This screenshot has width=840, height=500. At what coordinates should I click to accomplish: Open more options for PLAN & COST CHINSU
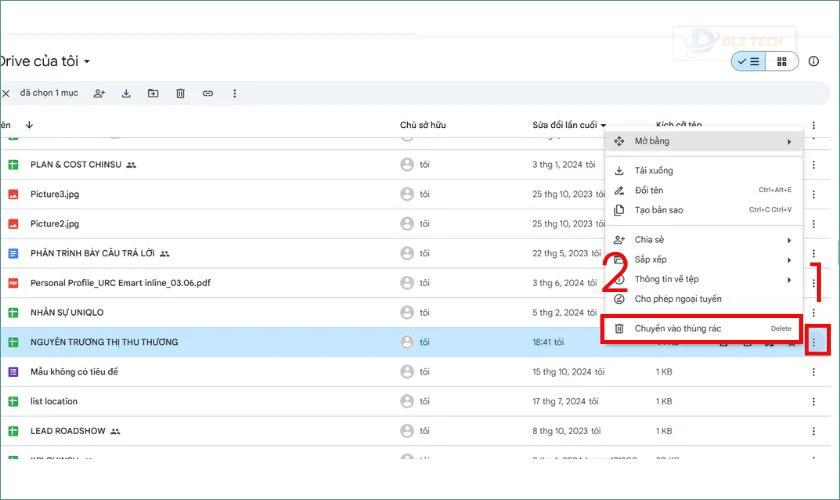813,165
